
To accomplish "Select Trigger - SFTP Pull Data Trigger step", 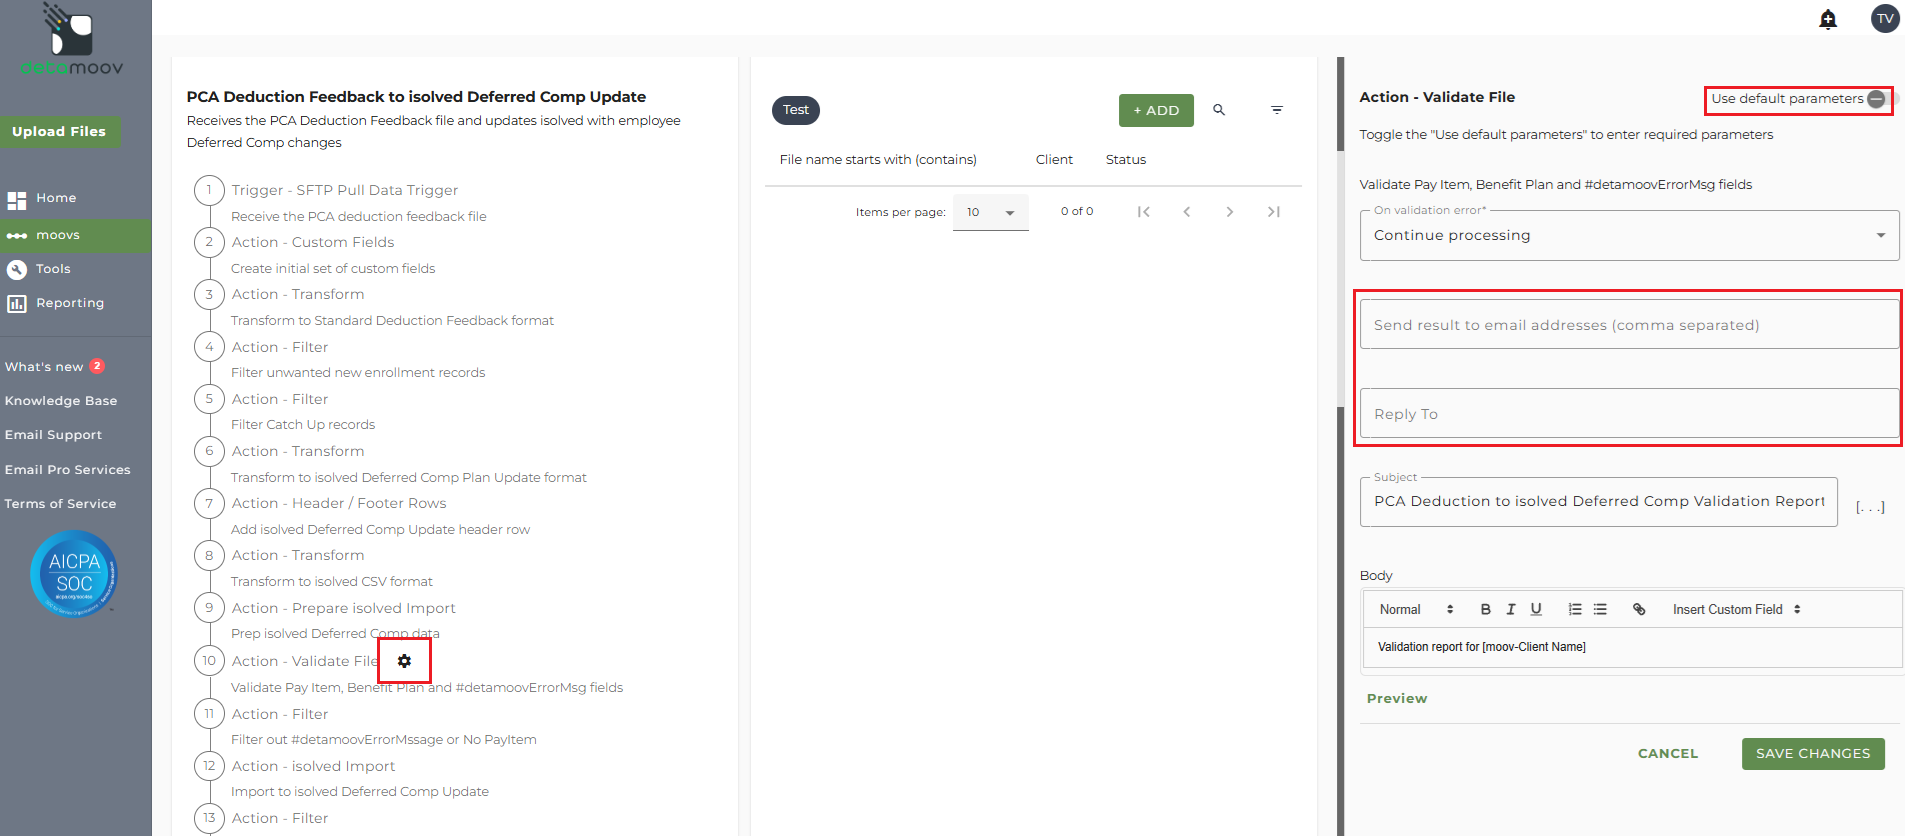I will point(345,190).
